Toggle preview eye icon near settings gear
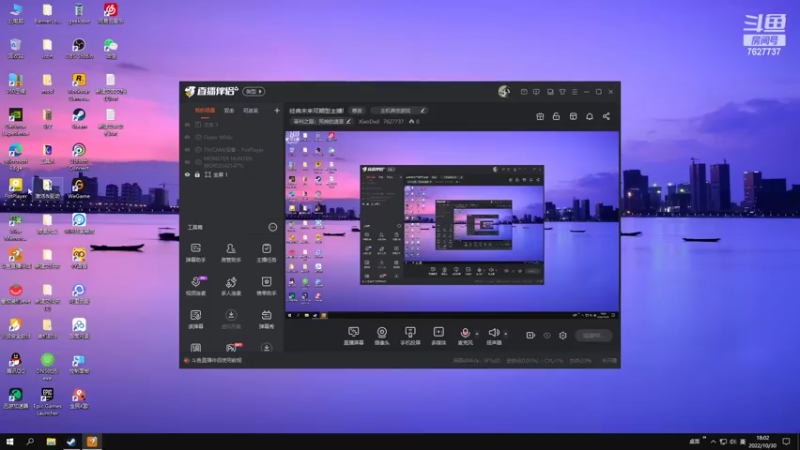The image size is (800, 450). point(547,335)
